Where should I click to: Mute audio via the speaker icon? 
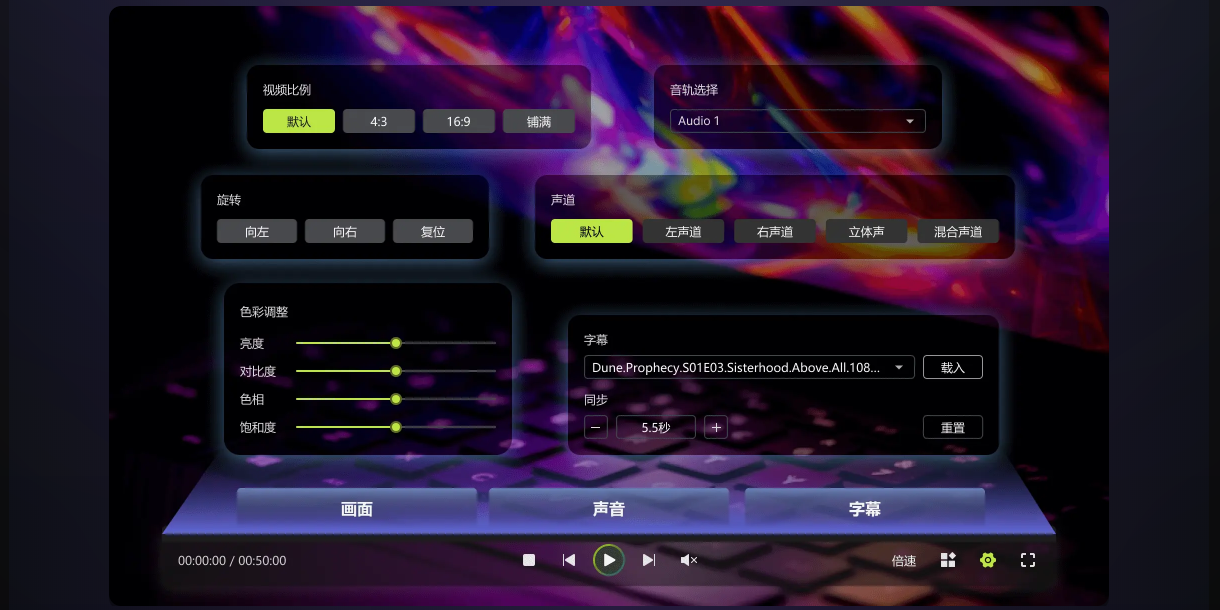(x=689, y=560)
